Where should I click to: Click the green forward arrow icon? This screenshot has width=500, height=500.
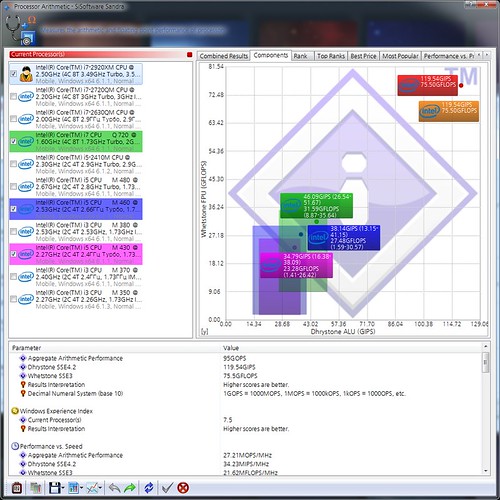click(x=130, y=488)
